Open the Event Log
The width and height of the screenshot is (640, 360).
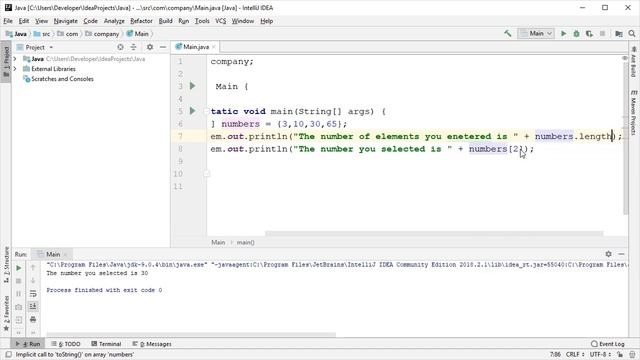pyautogui.click(x=608, y=344)
